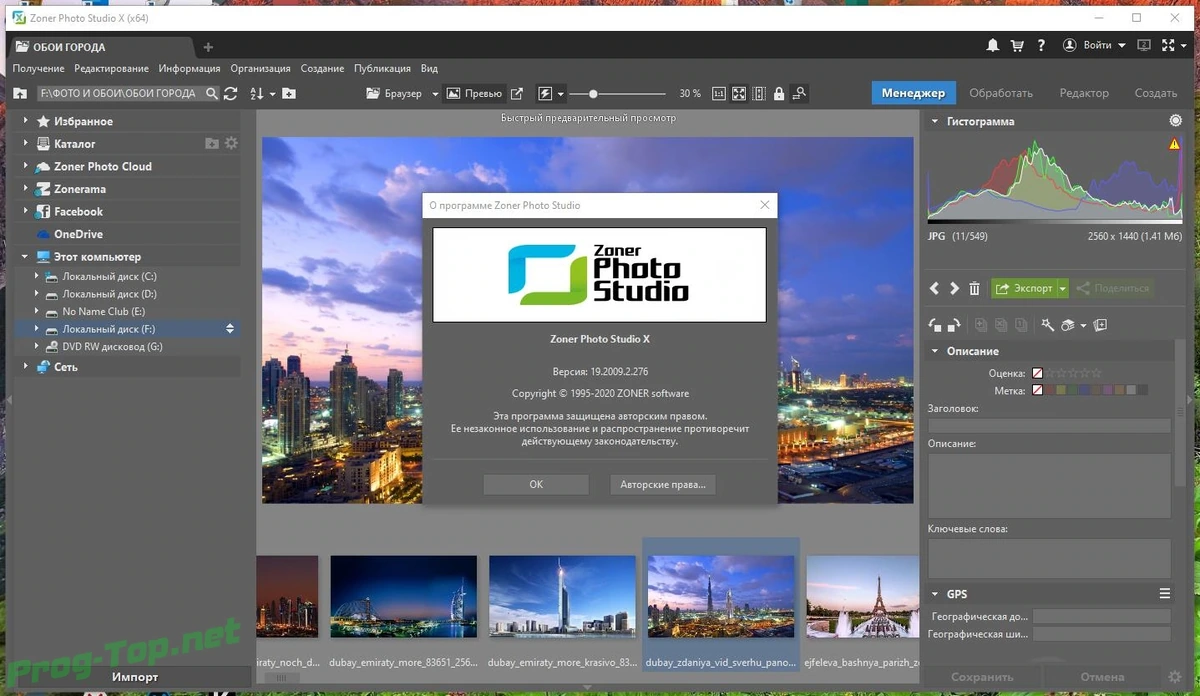Switch to Редактор module tab

pos(1084,93)
